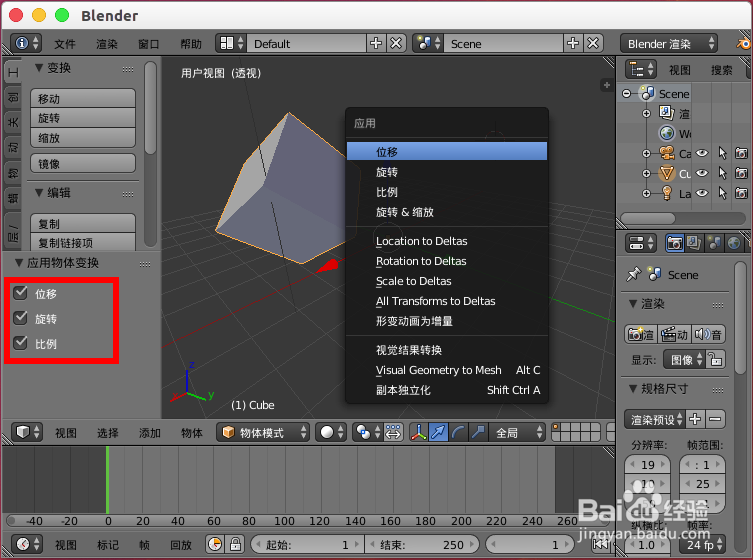Open the 图像 display dropdown
The image size is (753, 560).
click(684, 359)
